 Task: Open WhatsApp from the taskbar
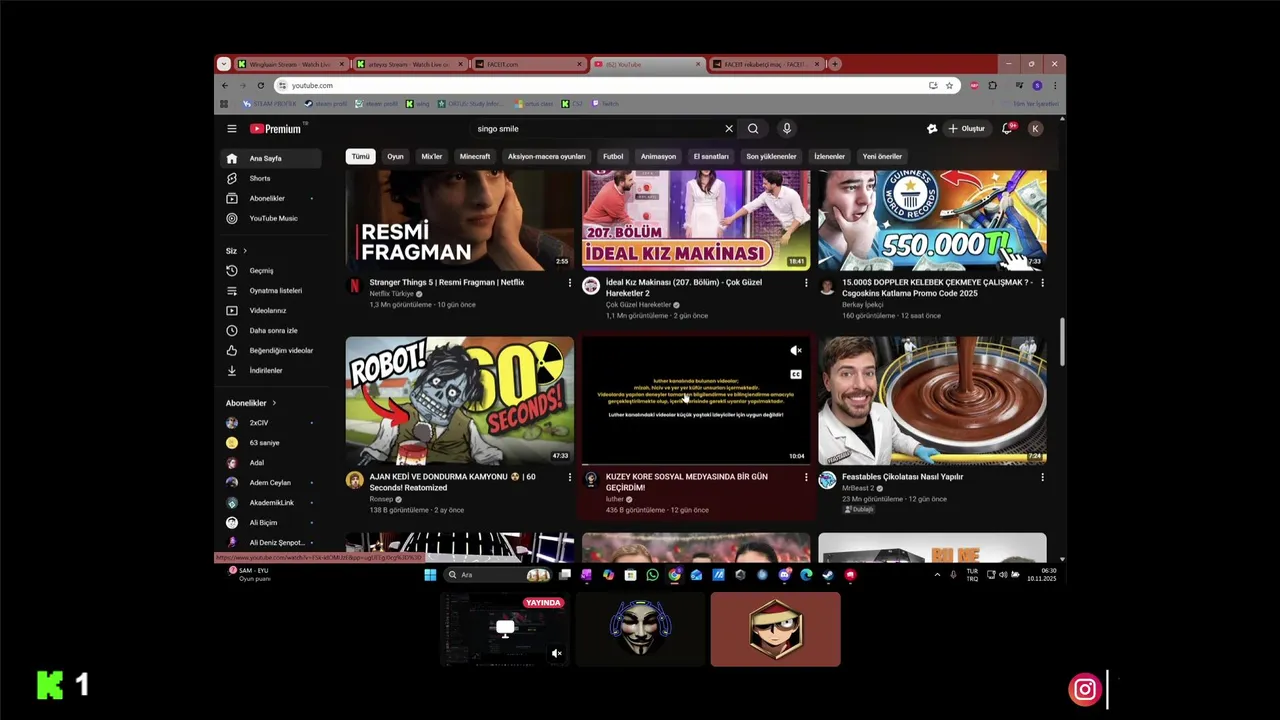[652, 575]
